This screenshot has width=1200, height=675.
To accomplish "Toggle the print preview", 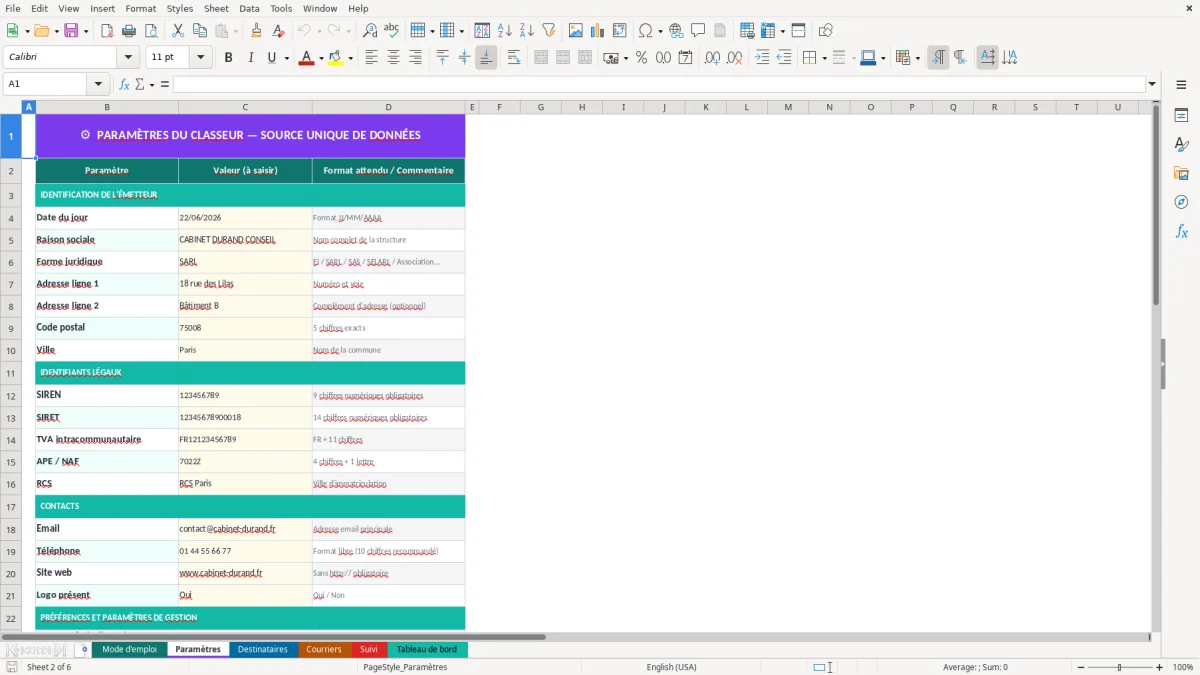I will tap(151, 31).
